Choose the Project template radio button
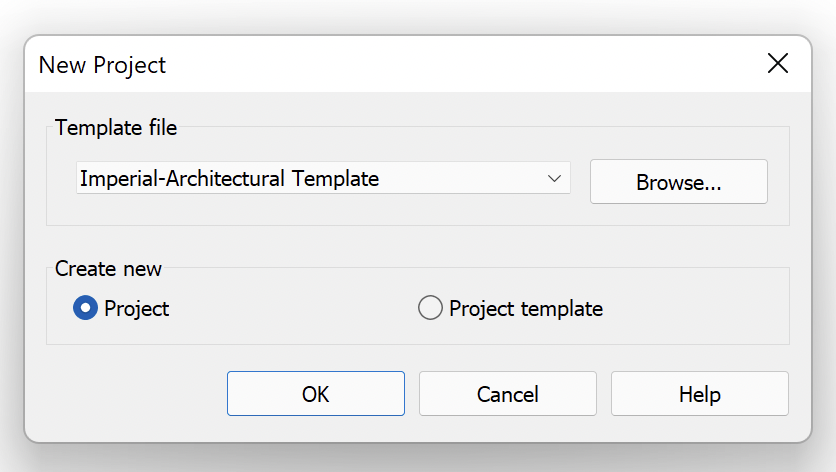This screenshot has height=472, width=836. point(430,308)
